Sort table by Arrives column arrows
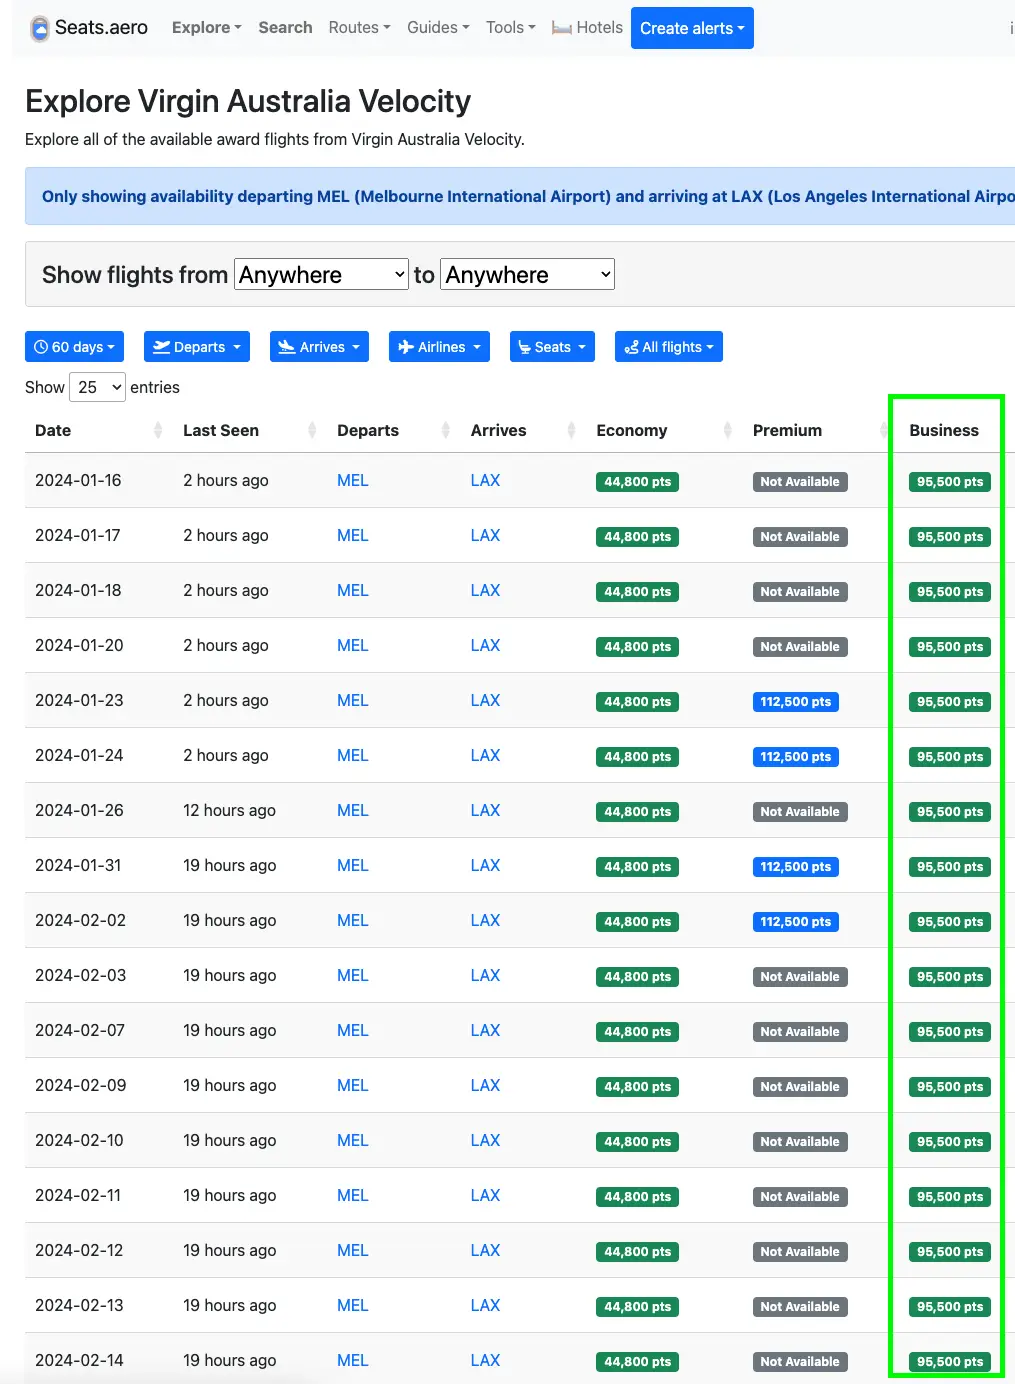This screenshot has height=1384, width=1015. tap(572, 430)
